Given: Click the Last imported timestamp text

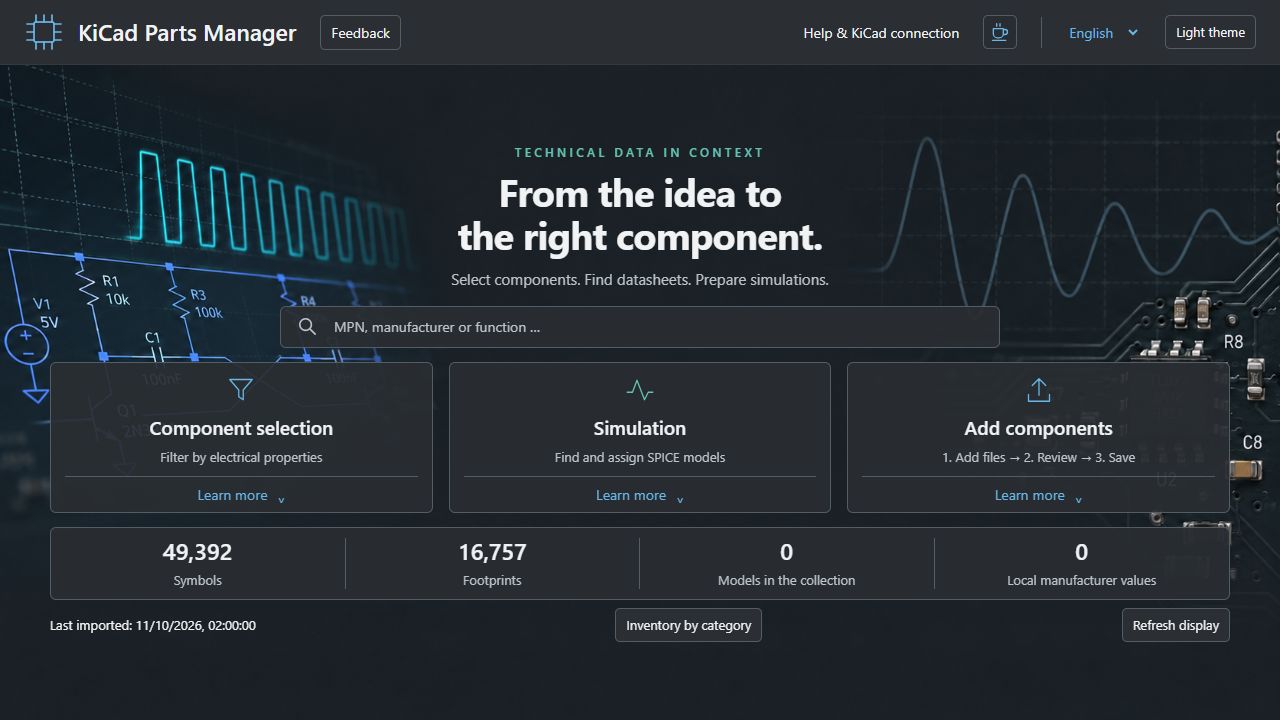Looking at the screenshot, I should coord(153,625).
